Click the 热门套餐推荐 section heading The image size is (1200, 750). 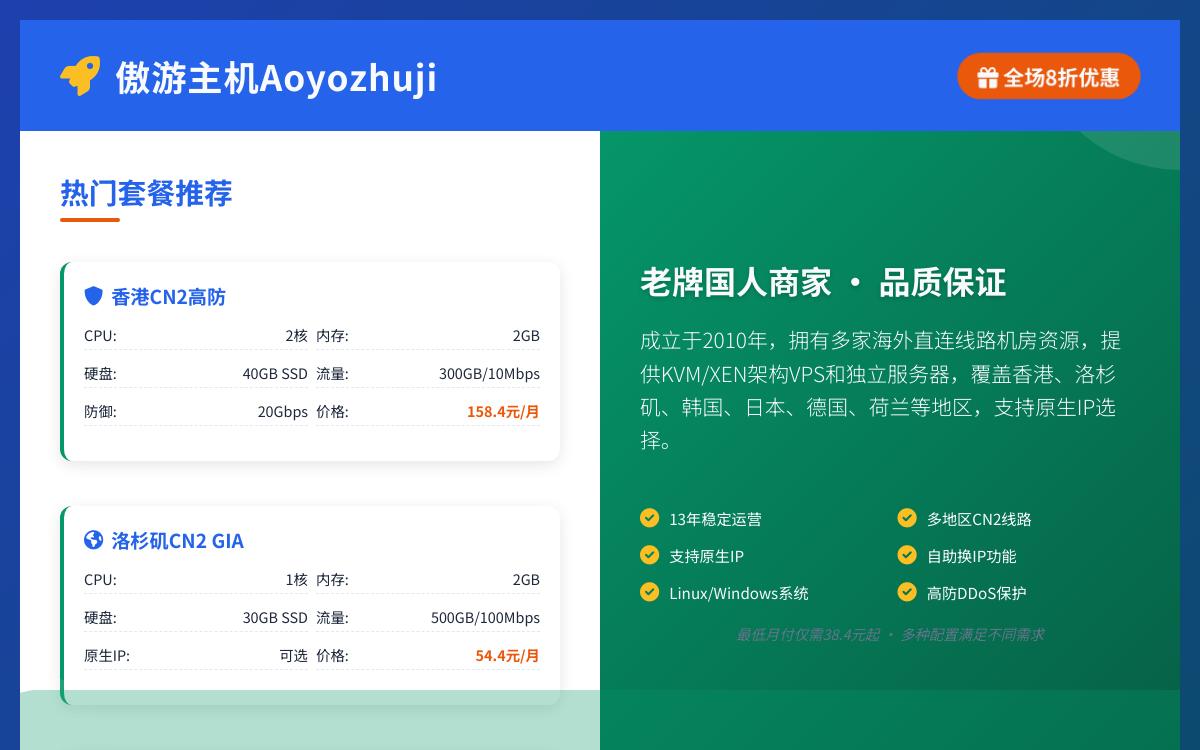coord(146,193)
